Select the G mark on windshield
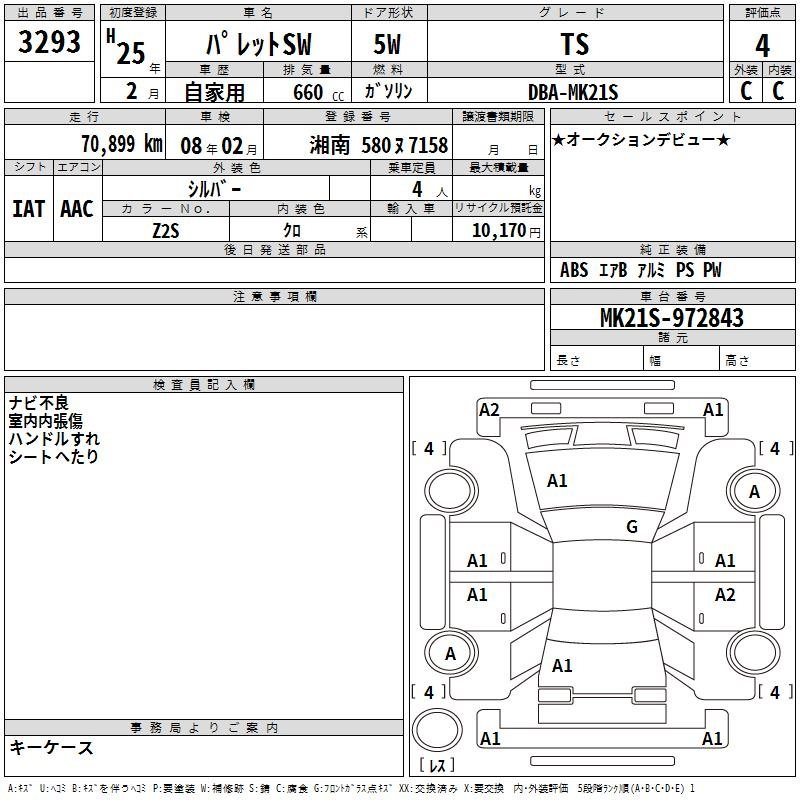Screen dimensions: 800x800 click(632, 526)
